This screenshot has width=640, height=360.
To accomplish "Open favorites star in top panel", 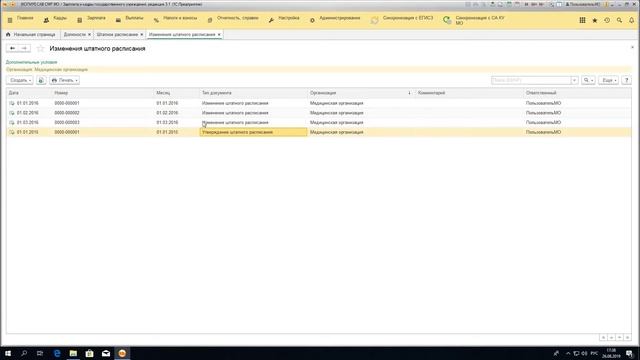I will (x=595, y=20).
